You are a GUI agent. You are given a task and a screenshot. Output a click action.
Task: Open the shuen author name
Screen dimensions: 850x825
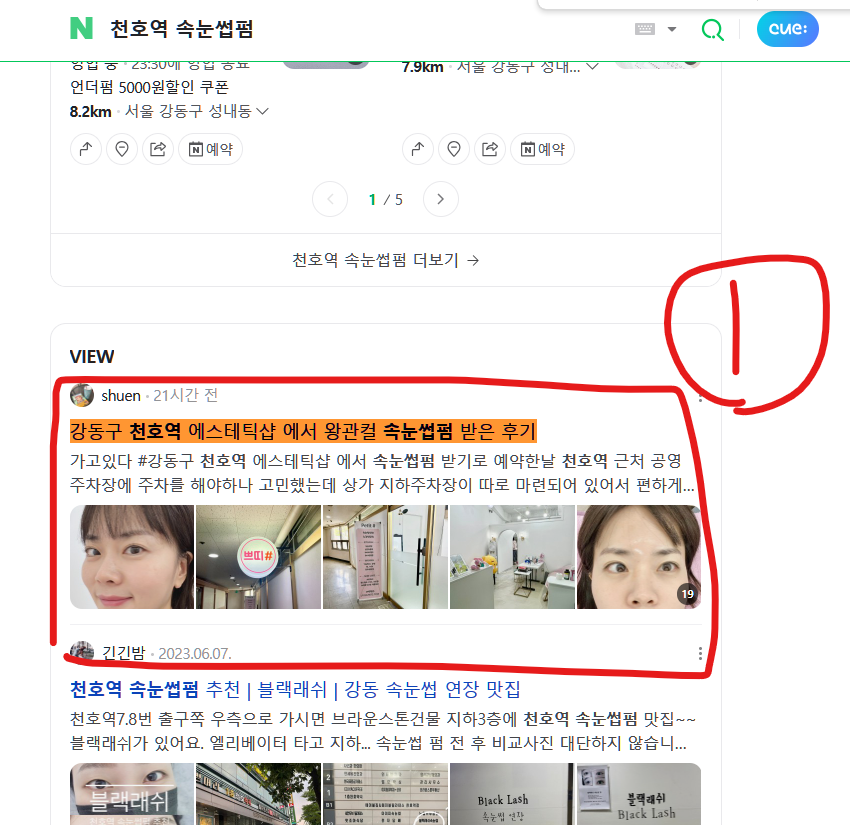[x=121, y=396]
